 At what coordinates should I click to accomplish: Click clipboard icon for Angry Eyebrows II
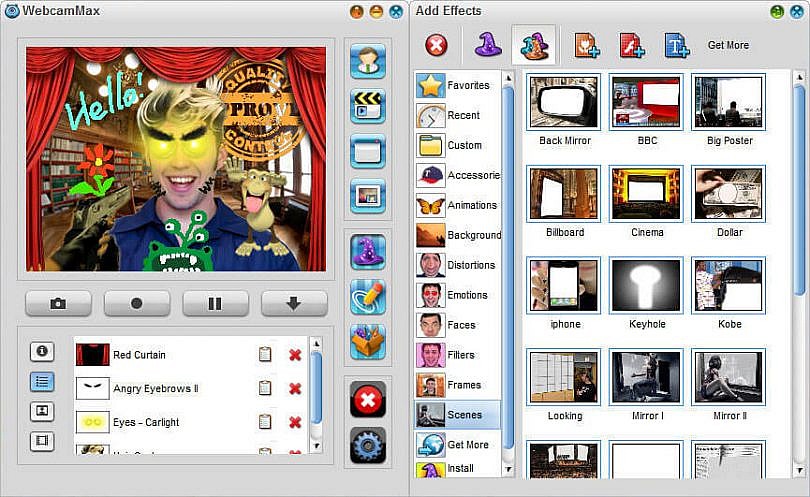265,387
